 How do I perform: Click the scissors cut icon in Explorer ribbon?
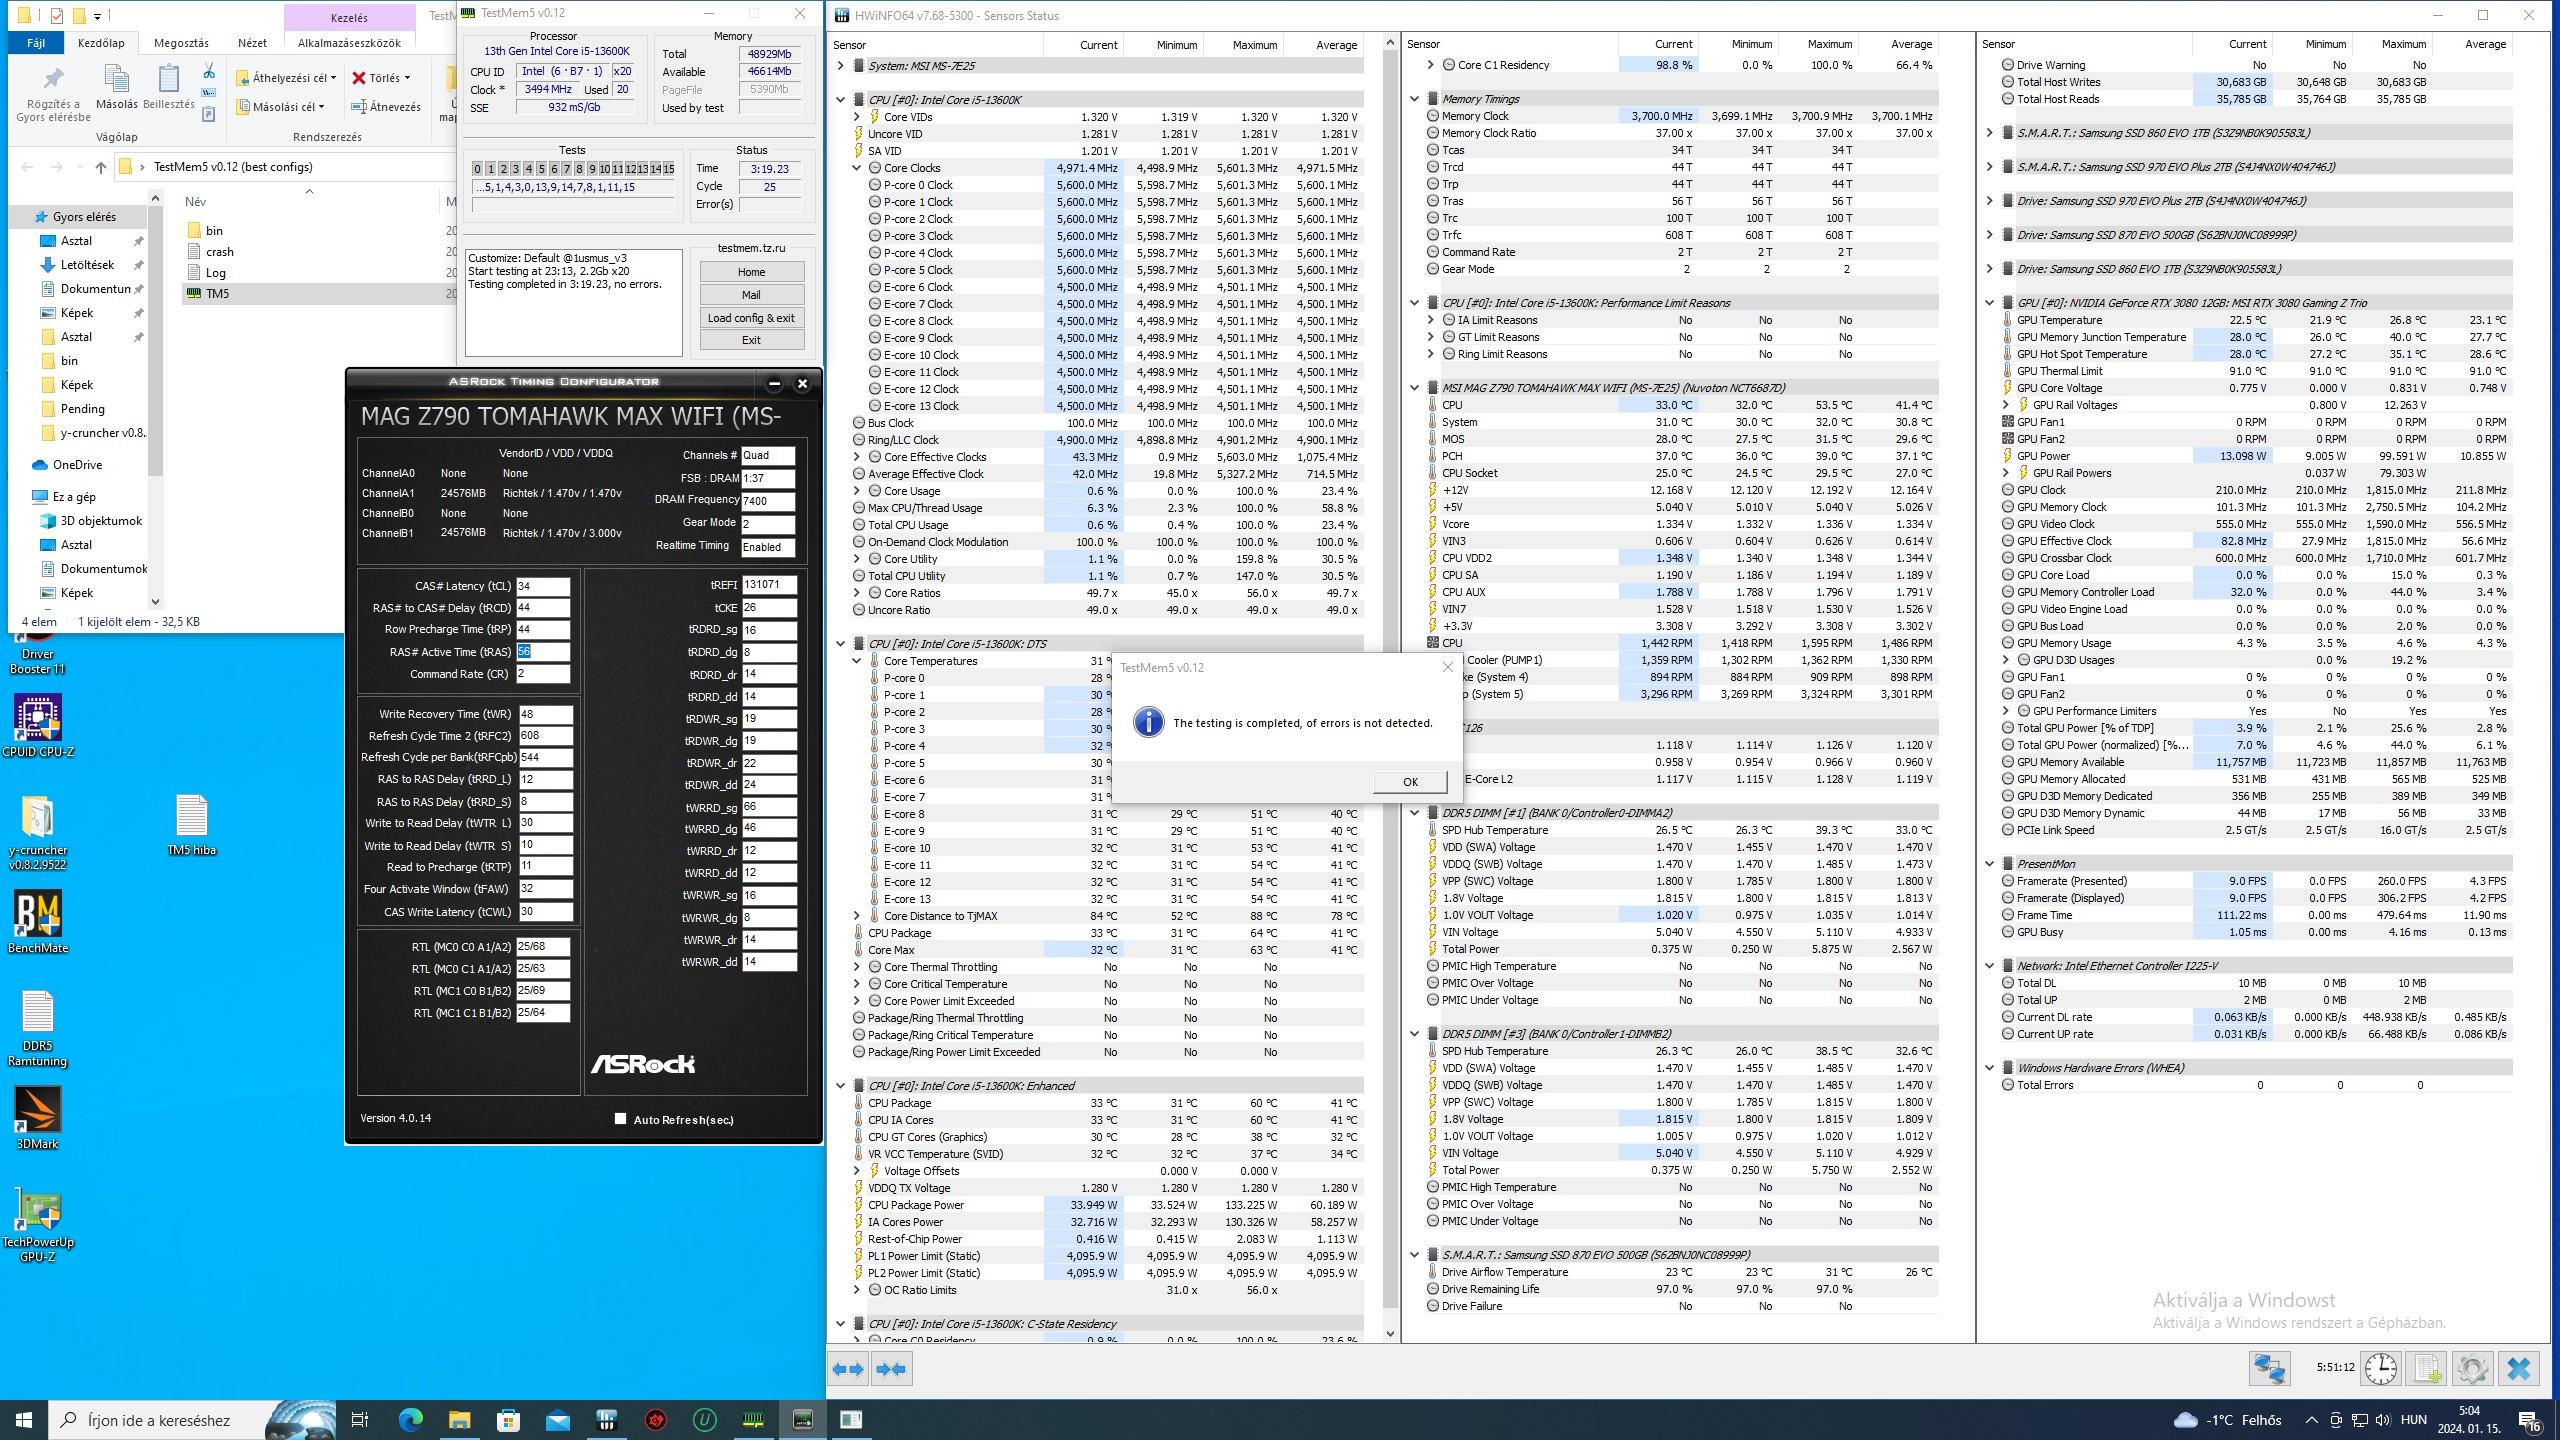click(x=209, y=71)
